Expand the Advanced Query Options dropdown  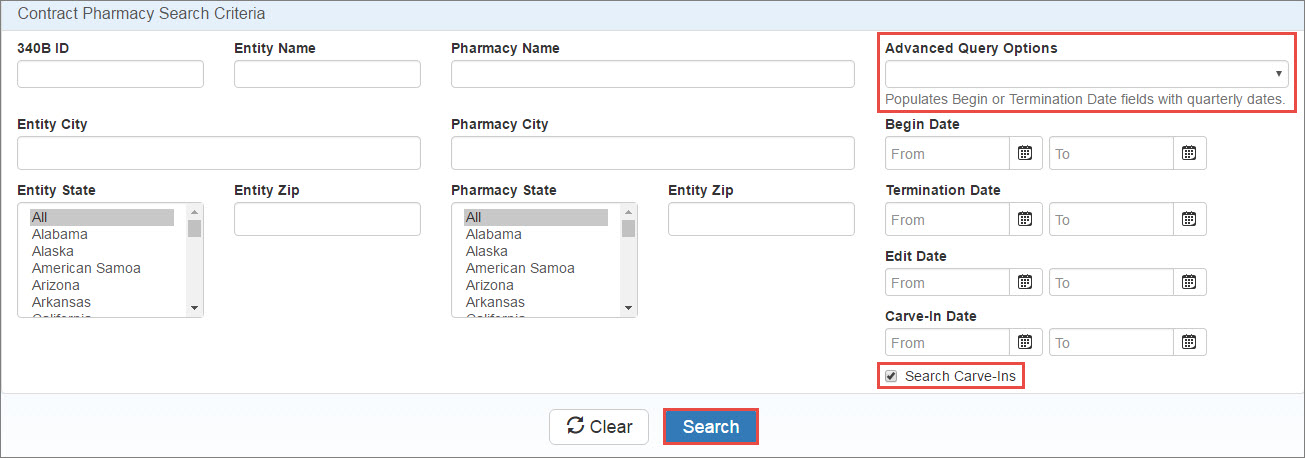[1086, 74]
